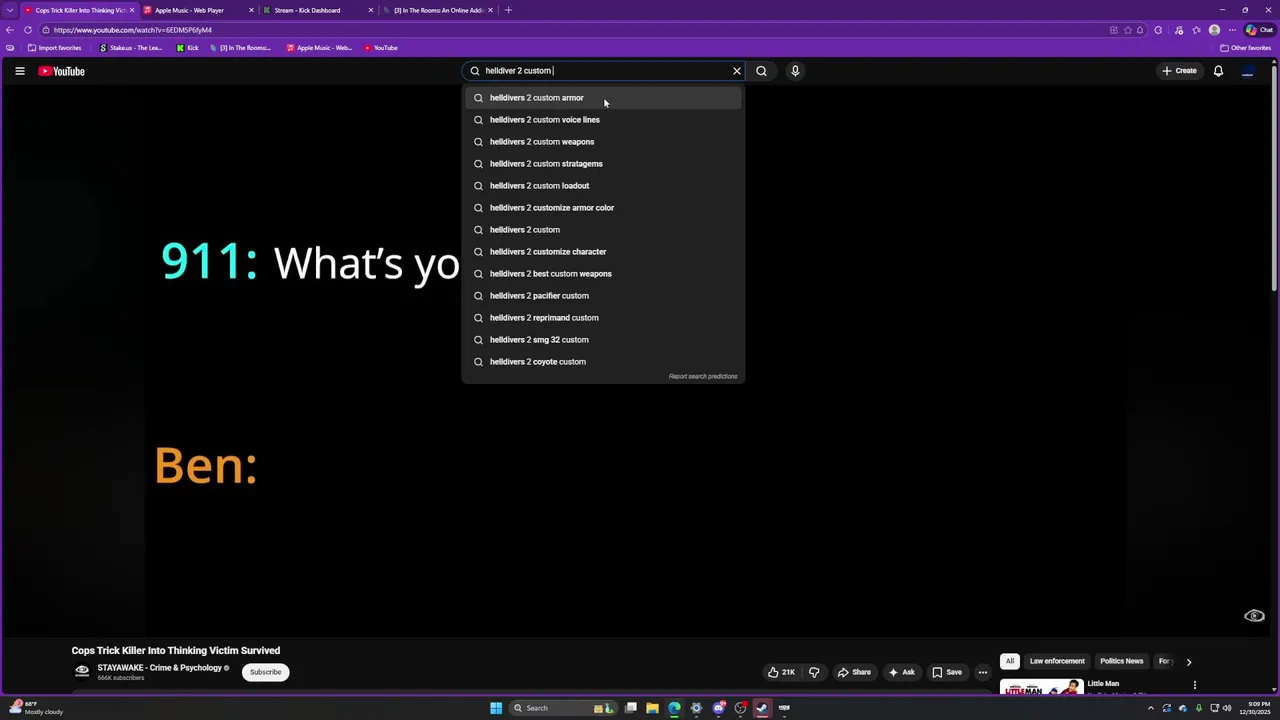Click the browser address bar URL

[x=133, y=30]
